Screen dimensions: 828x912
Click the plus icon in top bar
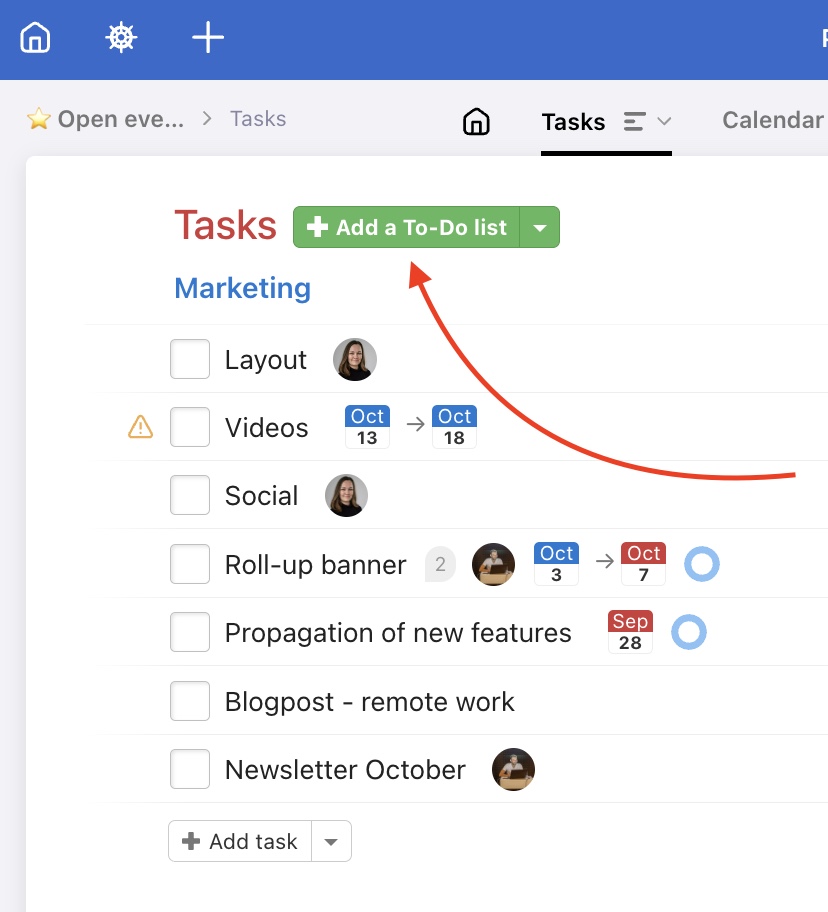pyautogui.click(x=208, y=39)
